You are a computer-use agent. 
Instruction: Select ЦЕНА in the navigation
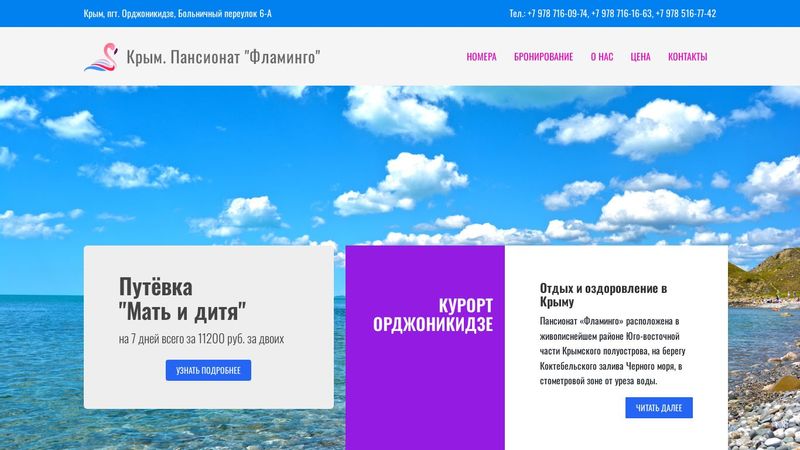click(x=640, y=57)
